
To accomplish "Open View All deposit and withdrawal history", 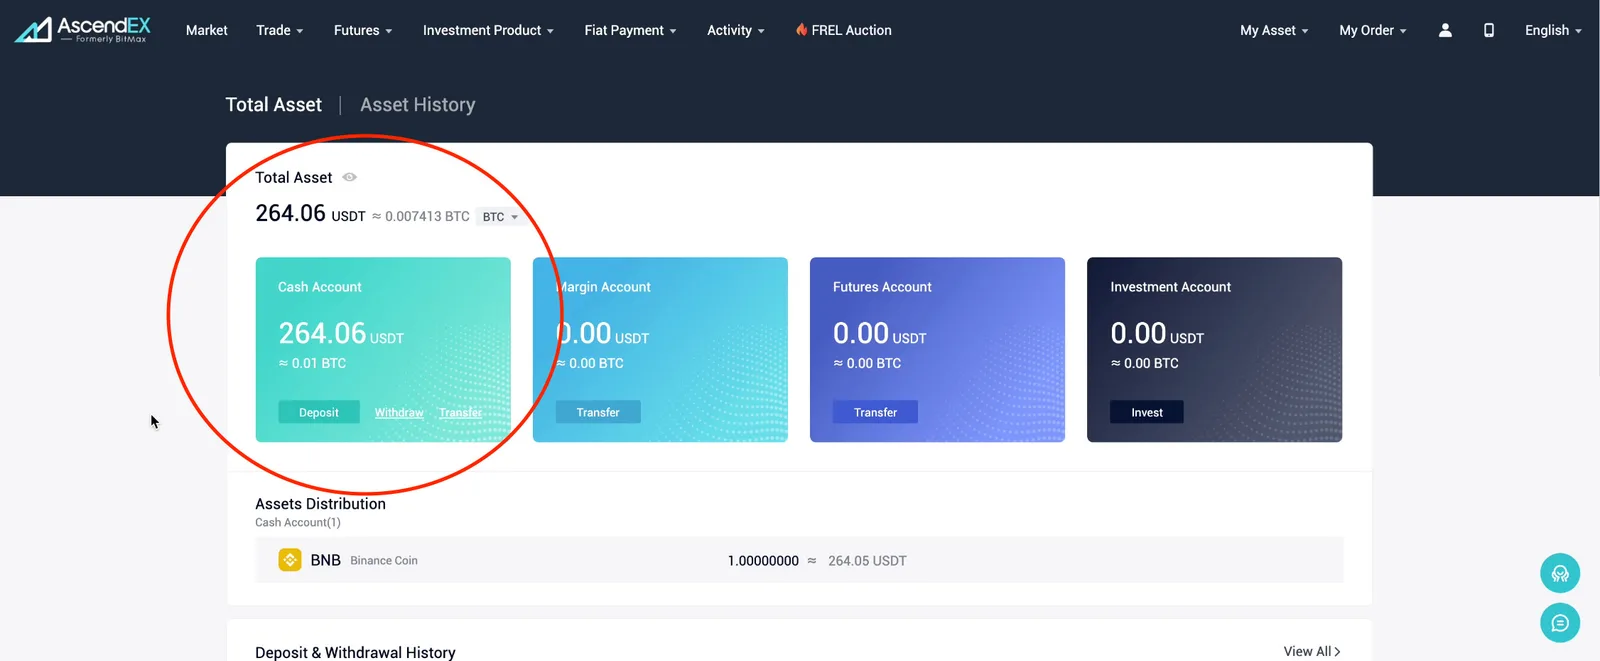I will [1312, 651].
